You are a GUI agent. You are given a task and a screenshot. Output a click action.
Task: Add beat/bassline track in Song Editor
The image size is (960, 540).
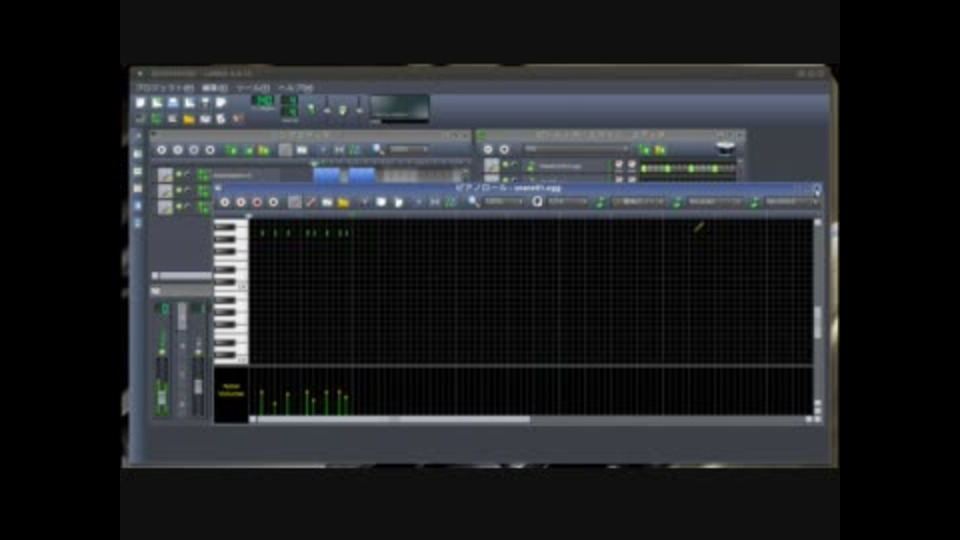coord(231,150)
